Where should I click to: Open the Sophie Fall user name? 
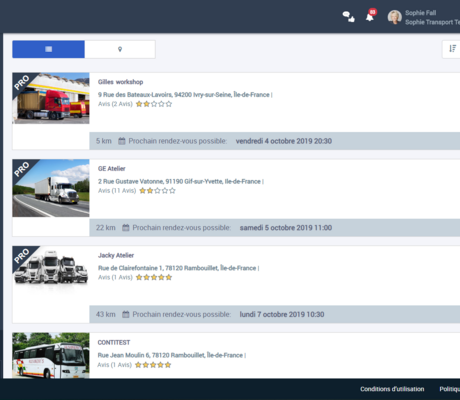pos(420,13)
